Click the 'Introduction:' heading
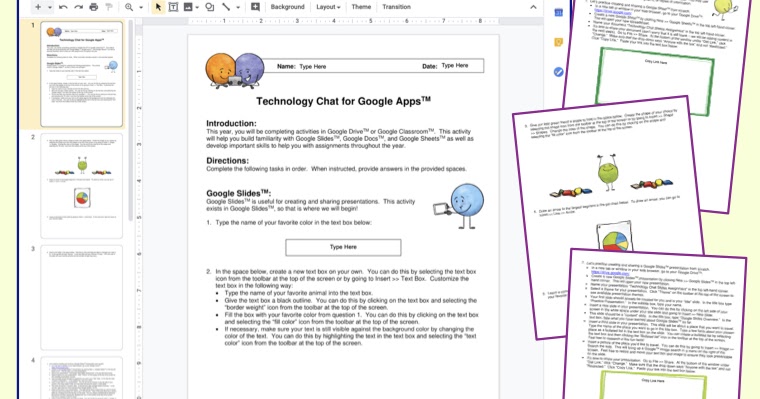The image size is (760, 399). coord(231,123)
